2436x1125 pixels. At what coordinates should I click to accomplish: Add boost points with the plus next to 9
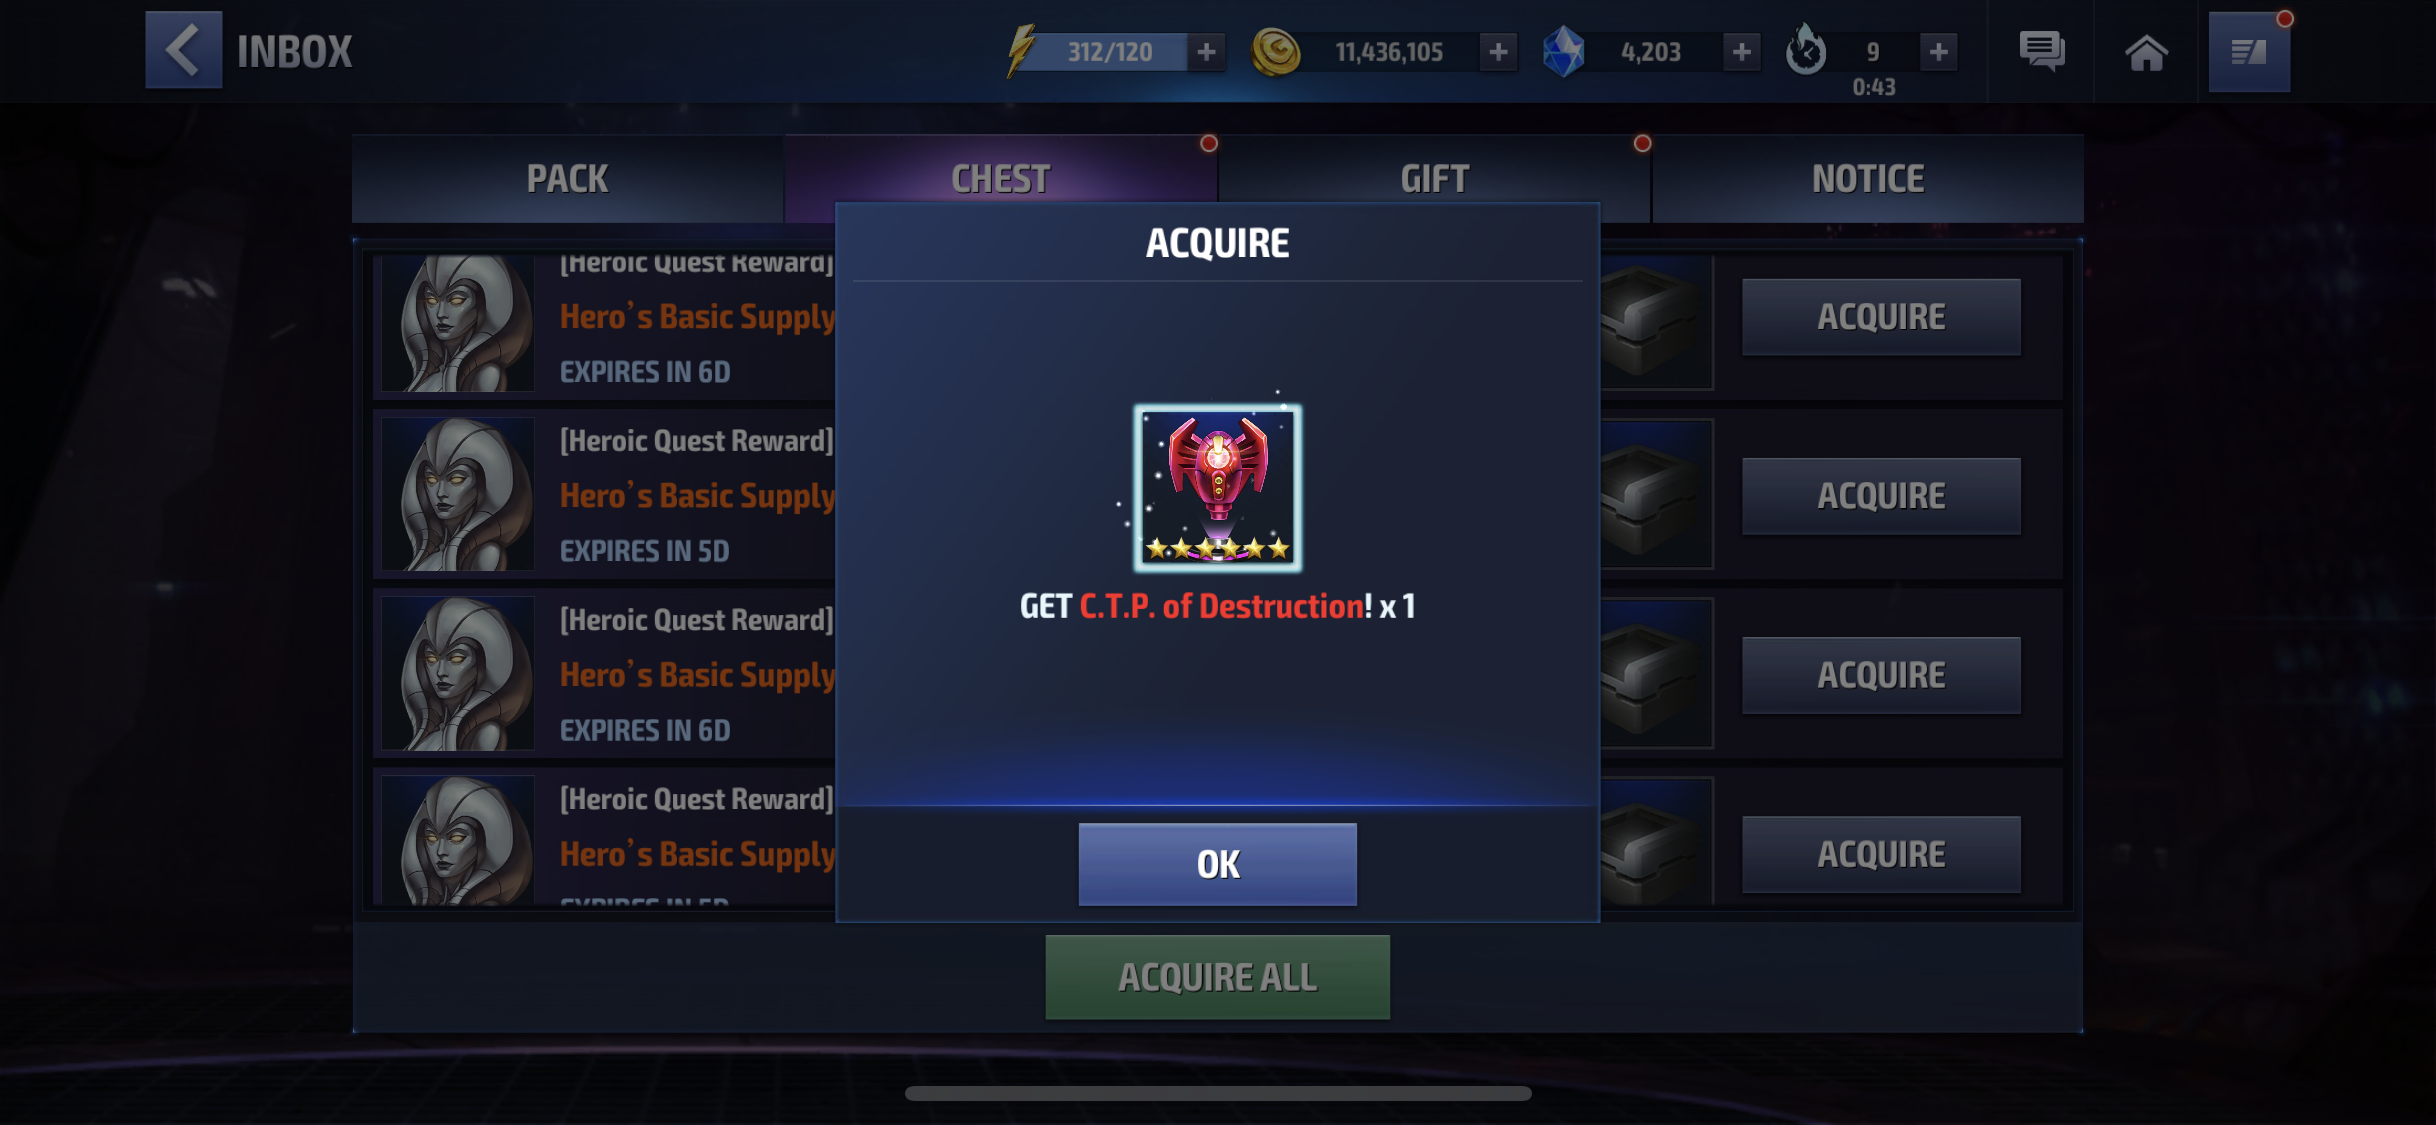(x=1938, y=51)
